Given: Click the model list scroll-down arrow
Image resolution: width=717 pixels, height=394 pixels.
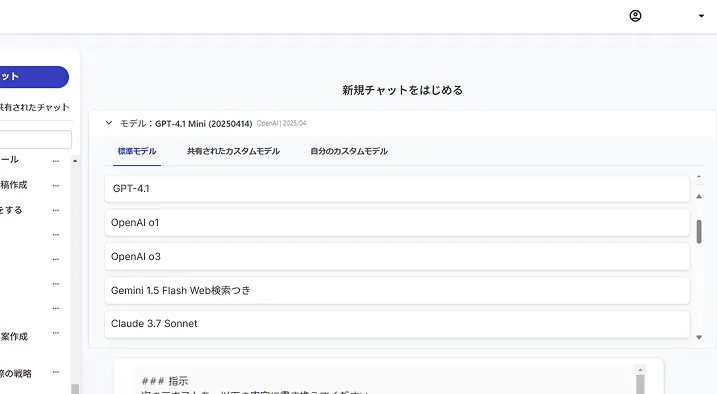Looking at the screenshot, I should point(699,337).
